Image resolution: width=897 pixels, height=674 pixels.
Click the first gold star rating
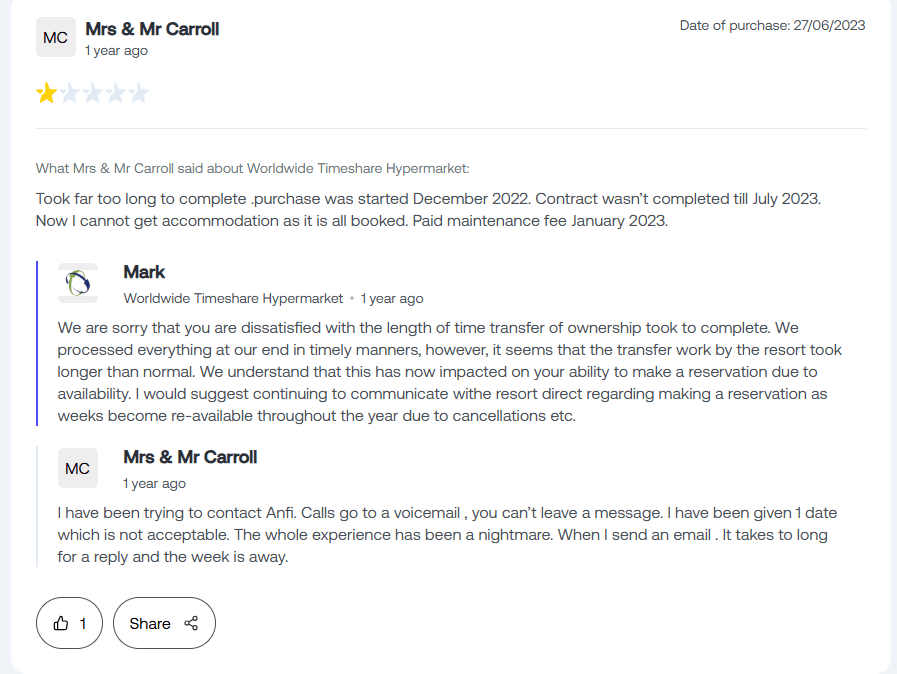47,94
